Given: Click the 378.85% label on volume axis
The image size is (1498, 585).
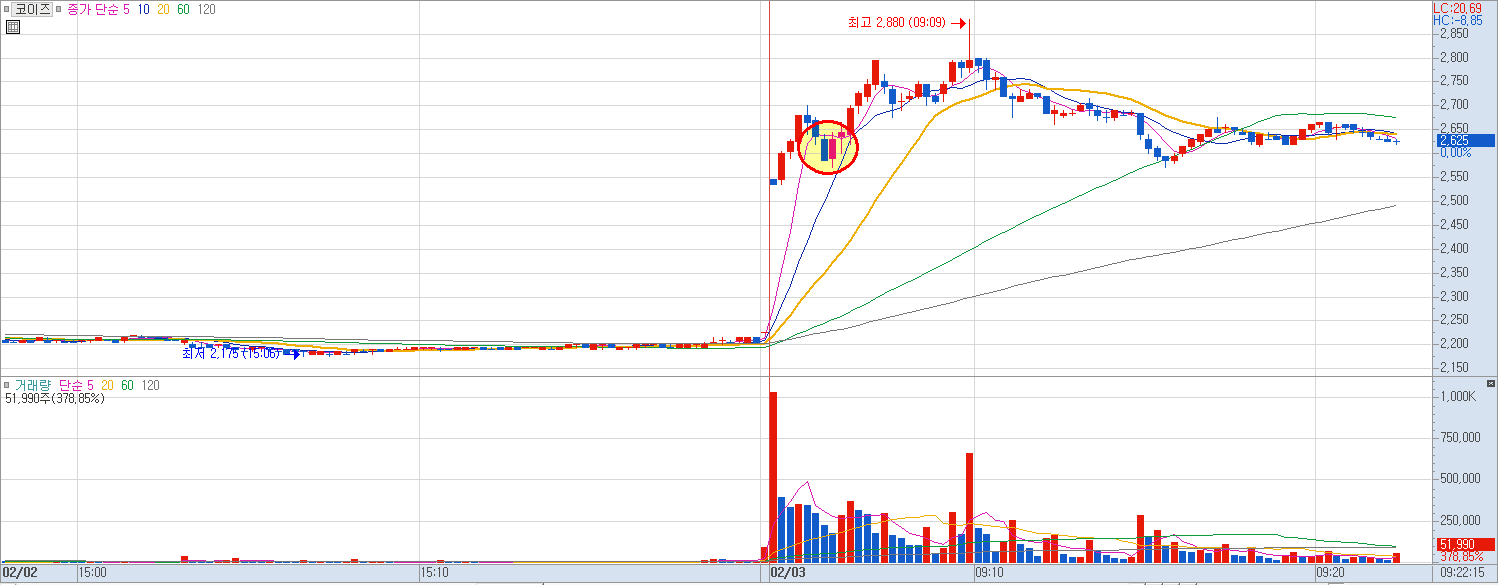Looking at the screenshot, I should (x=1462, y=556).
